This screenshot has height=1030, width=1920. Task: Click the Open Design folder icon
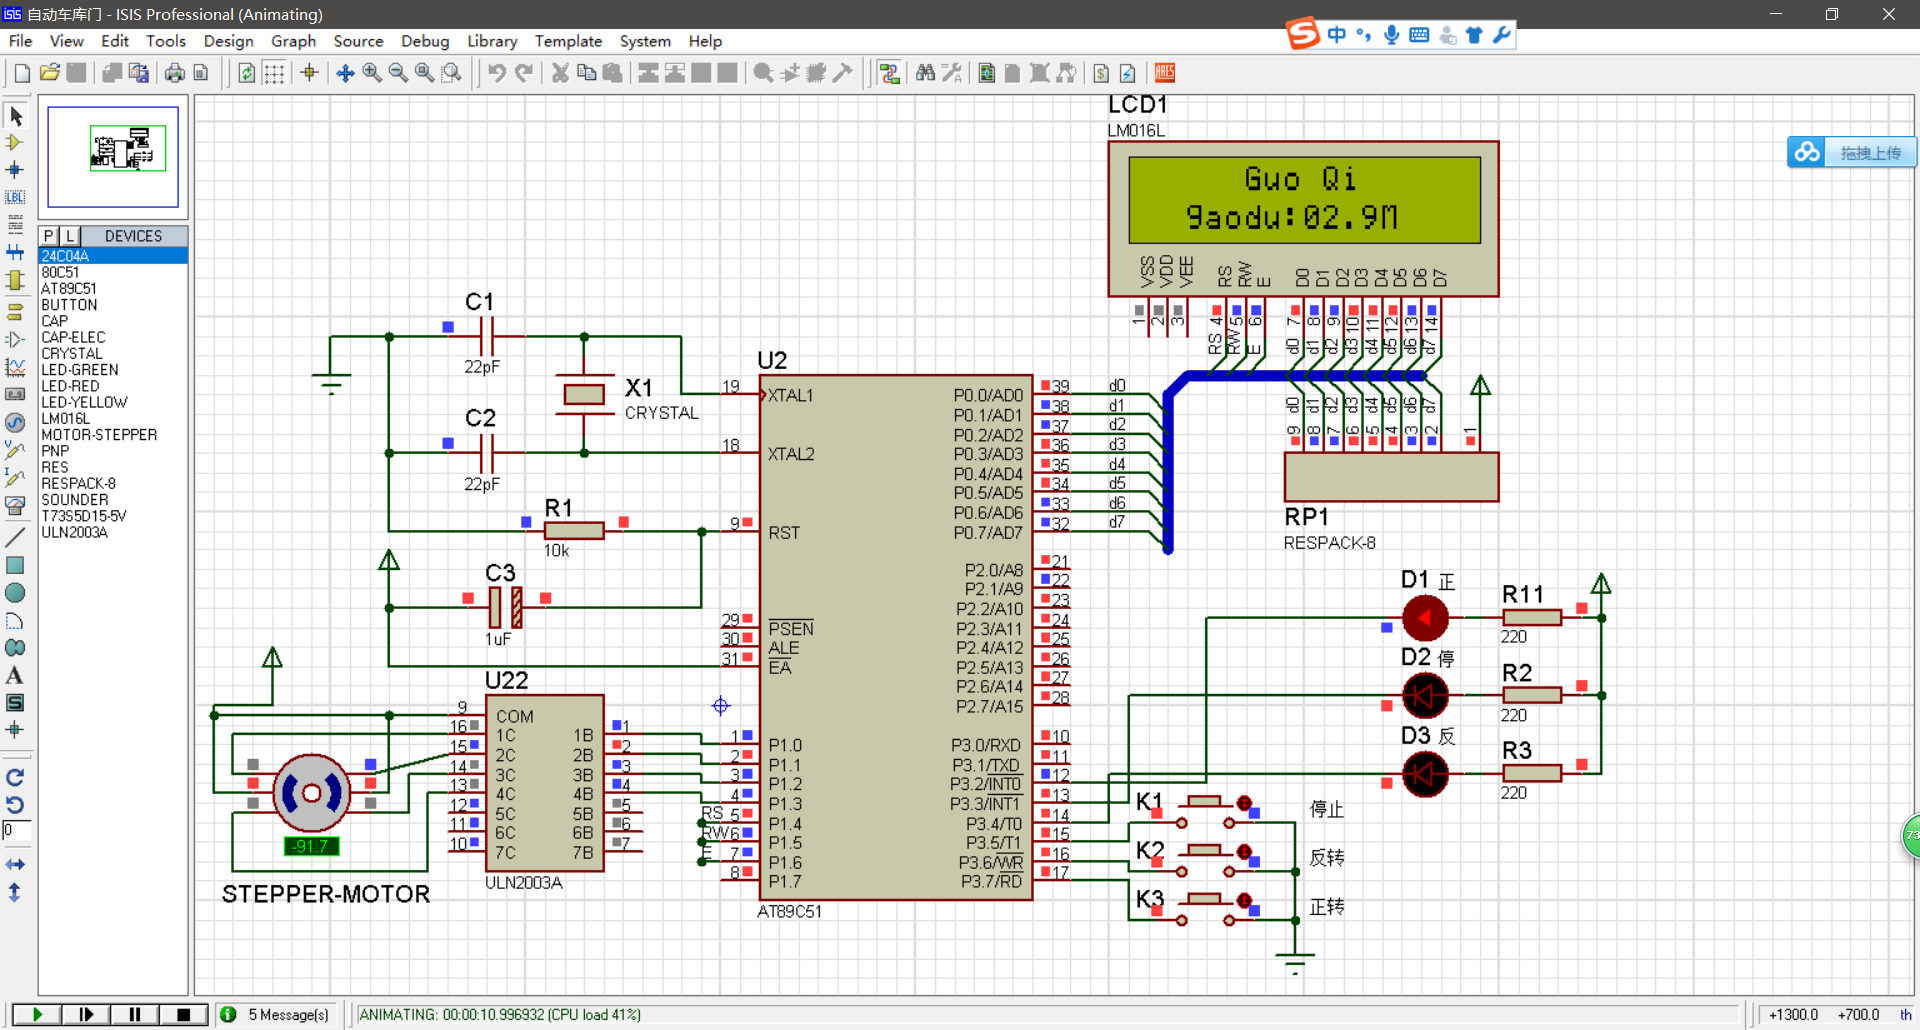pyautogui.click(x=50, y=73)
